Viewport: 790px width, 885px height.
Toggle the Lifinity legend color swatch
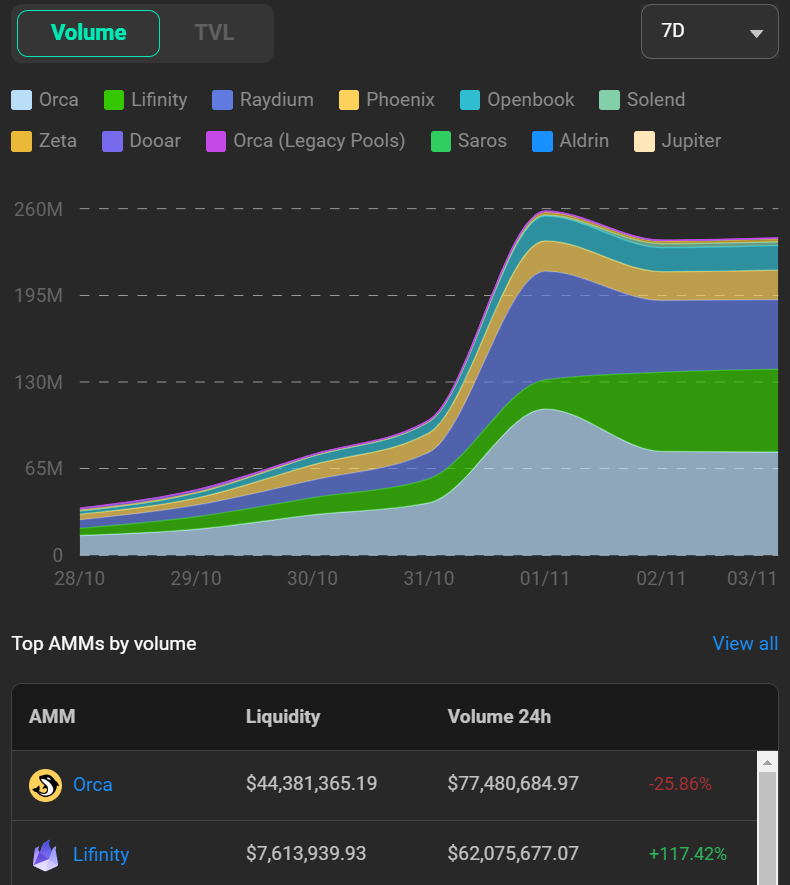coord(114,100)
